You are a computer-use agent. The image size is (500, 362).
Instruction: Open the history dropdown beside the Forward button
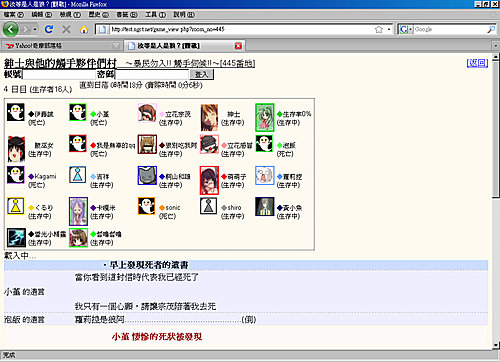coord(35,29)
